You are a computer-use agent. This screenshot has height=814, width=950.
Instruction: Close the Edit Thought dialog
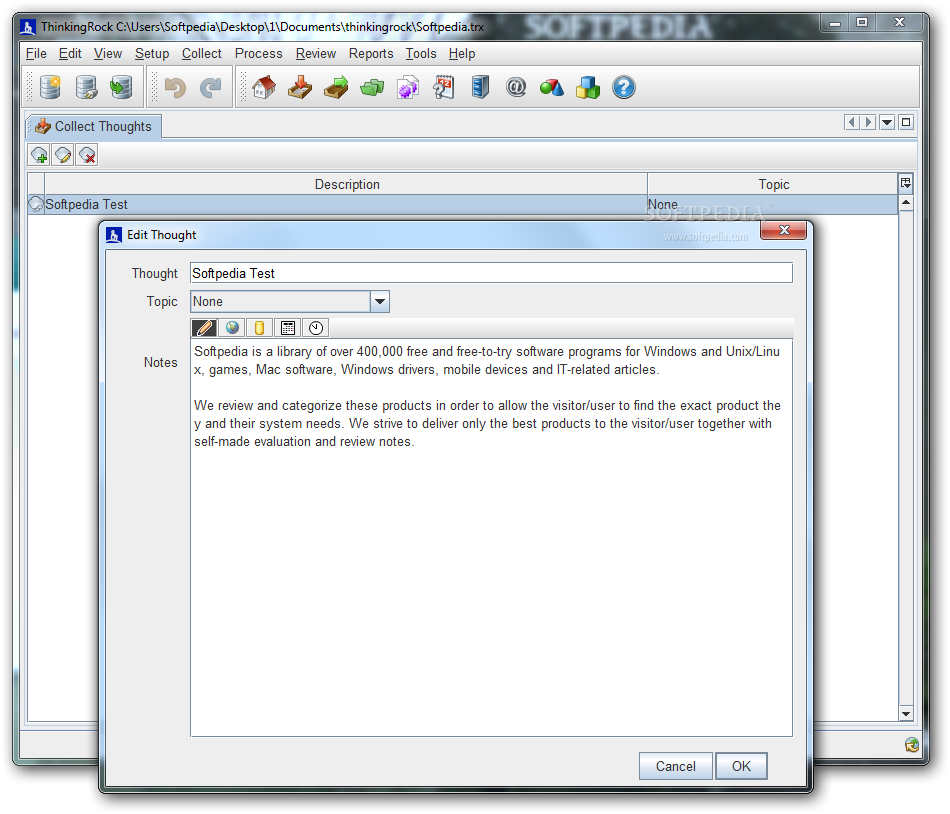click(783, 230)
